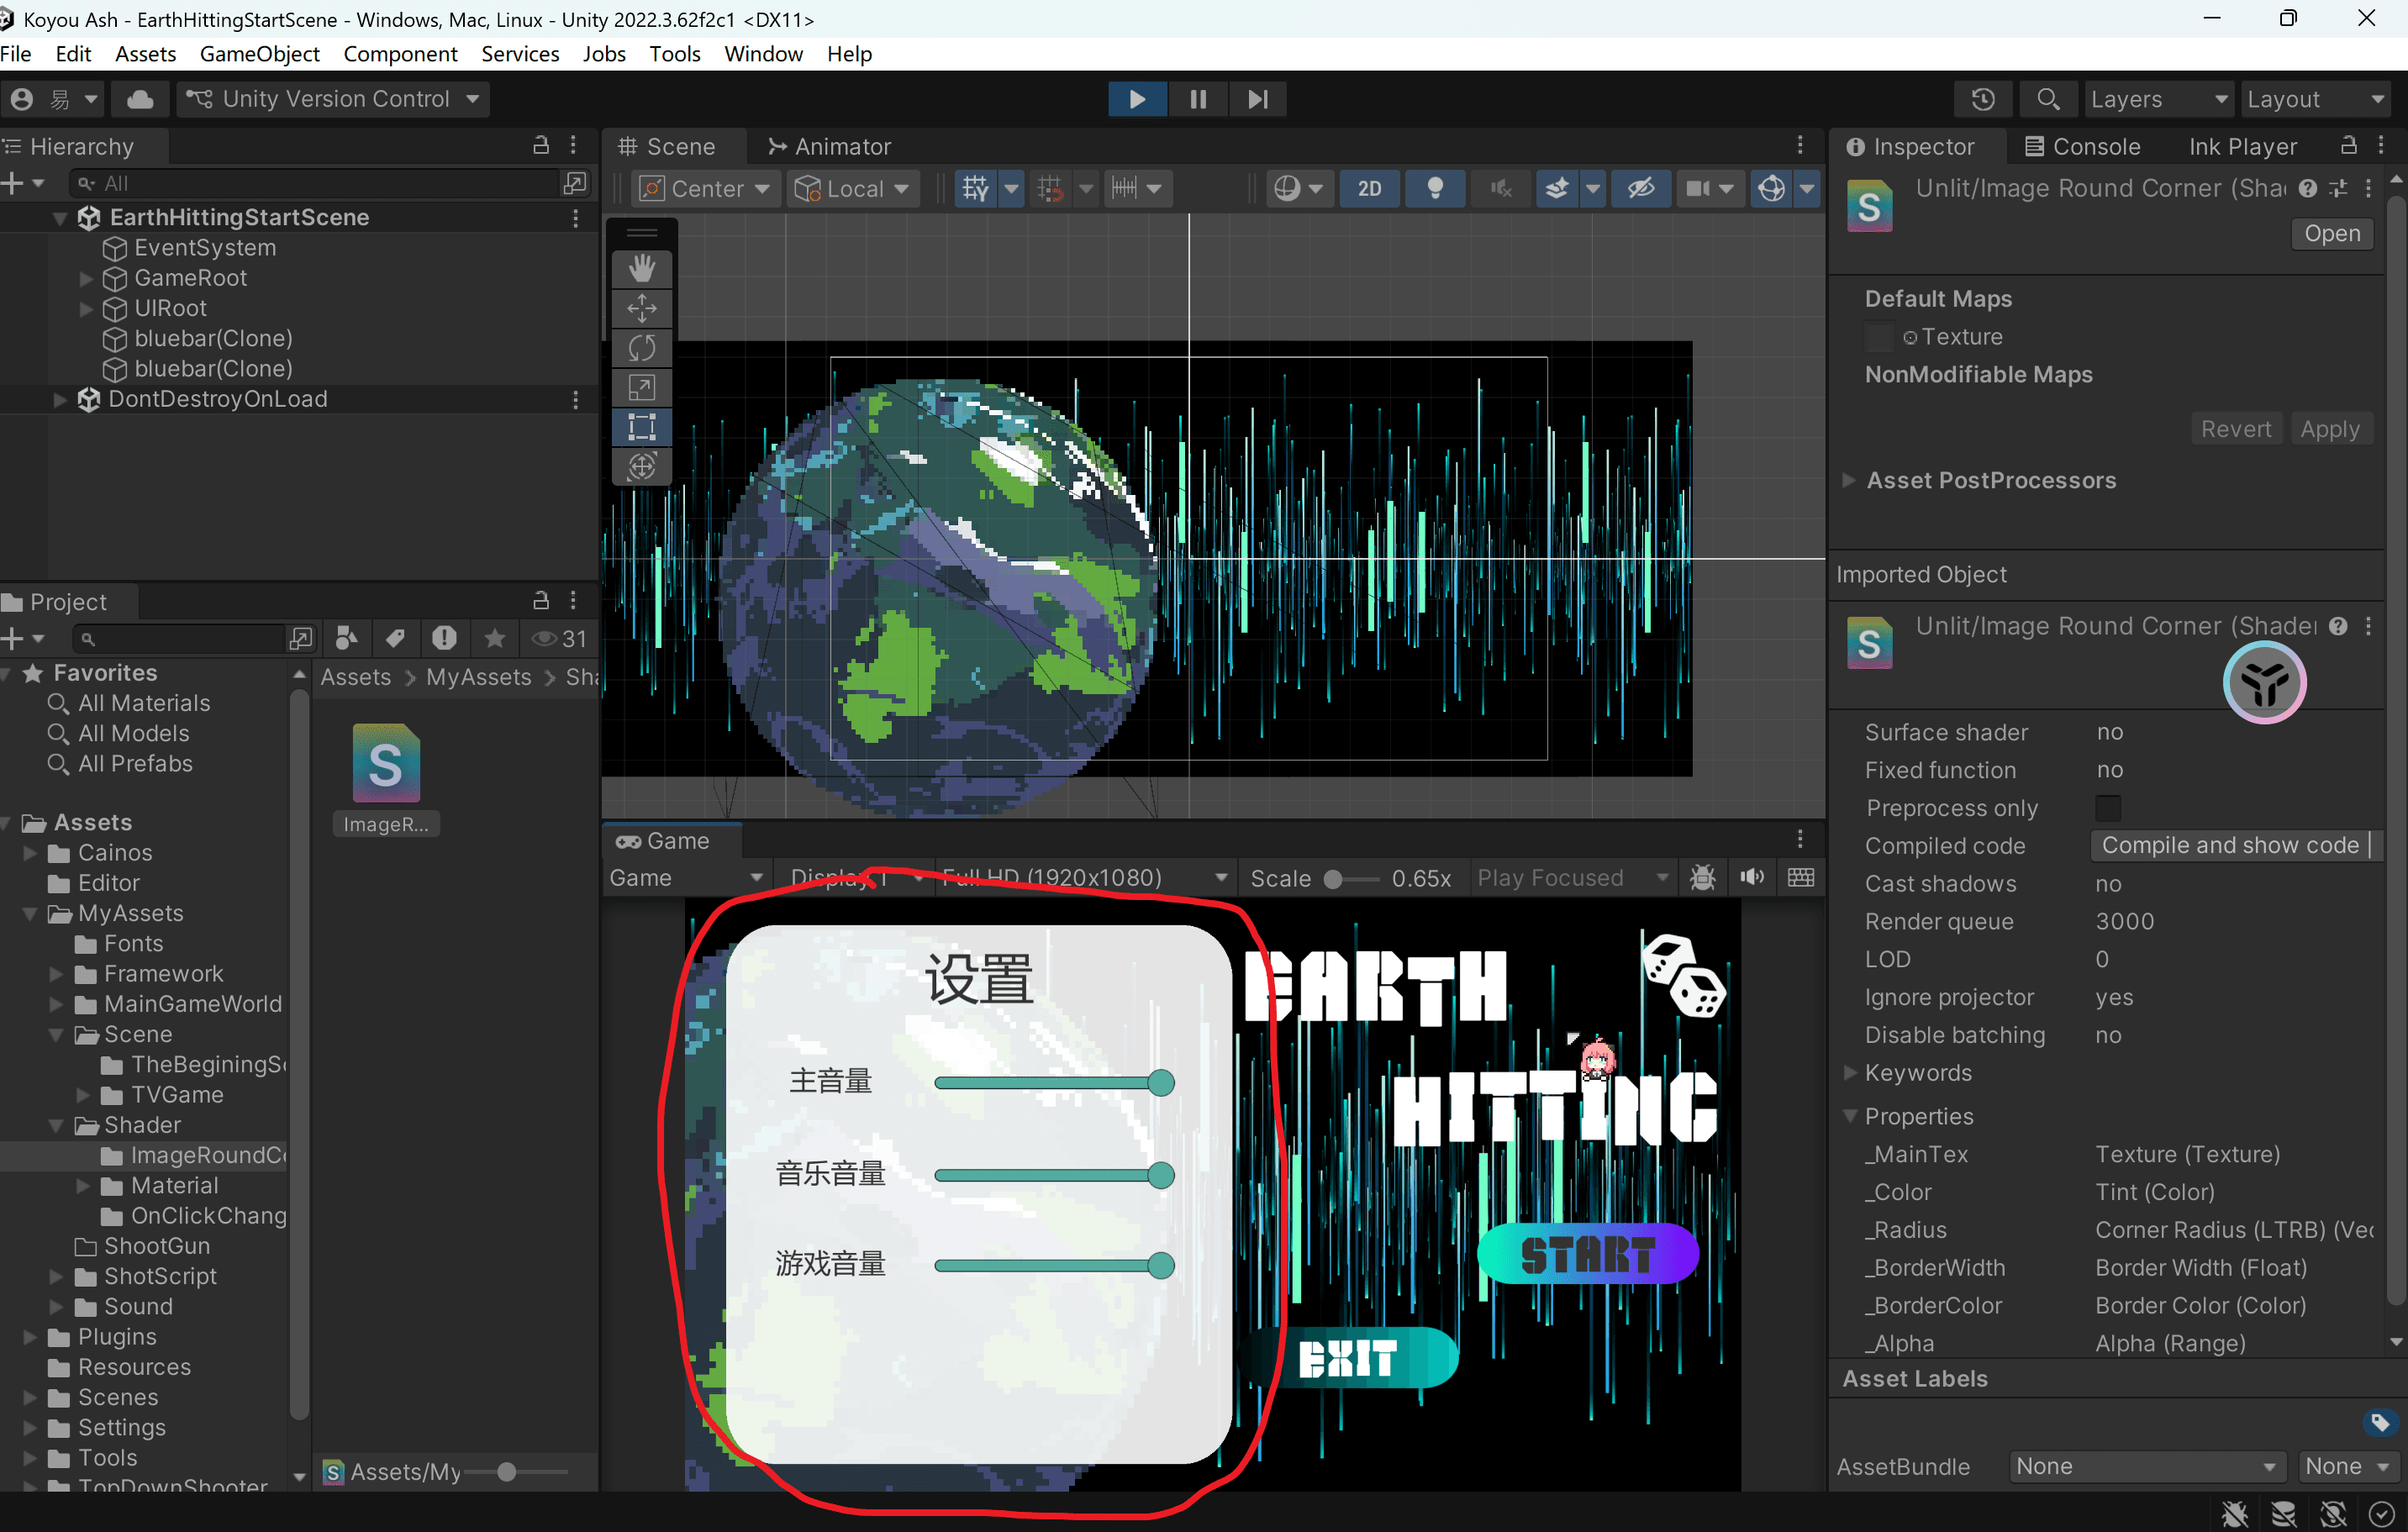Select the Rect Transform tool

(x=641, y=427)
